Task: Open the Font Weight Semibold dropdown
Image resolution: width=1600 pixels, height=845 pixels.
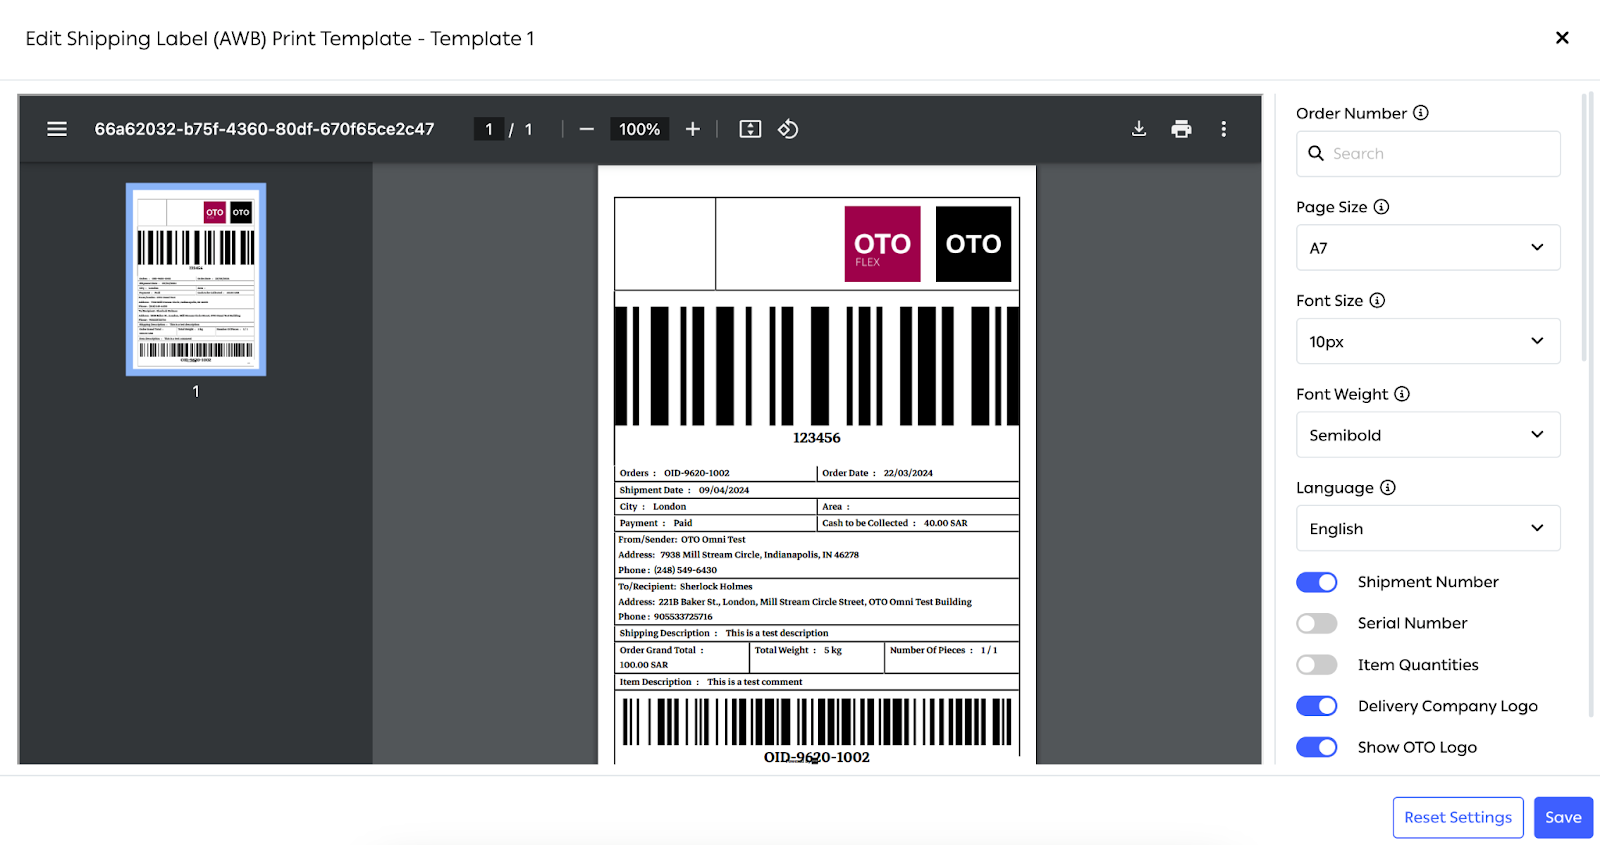Action: (x=1428, y=435)
